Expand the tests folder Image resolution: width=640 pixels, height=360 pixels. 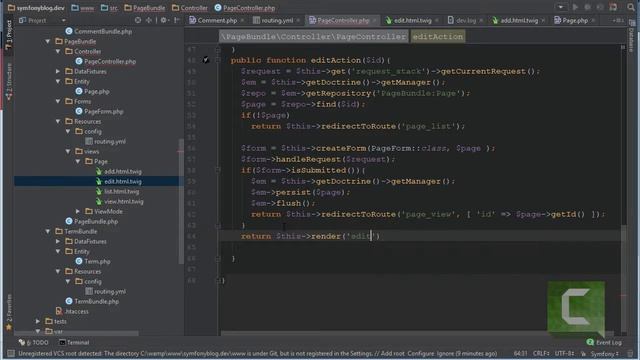(38, 321)
